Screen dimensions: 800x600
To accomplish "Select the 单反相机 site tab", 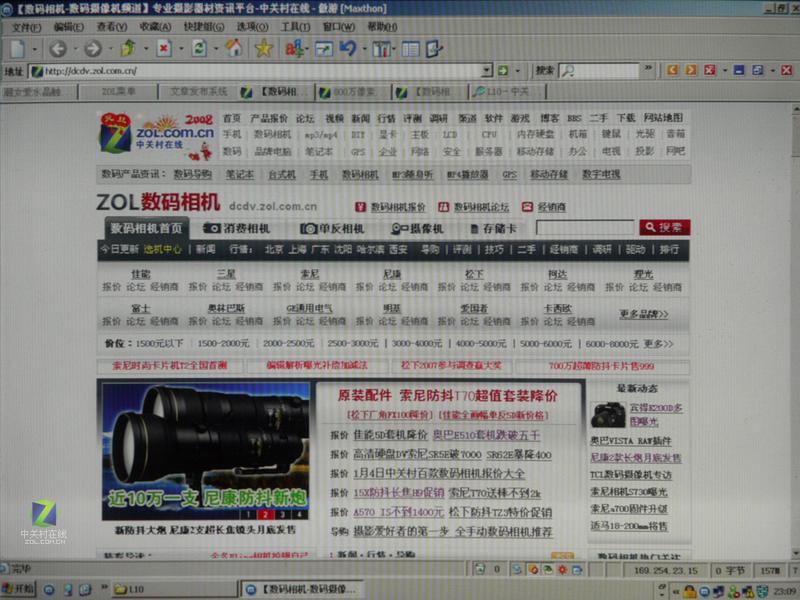I will [332, 229].
